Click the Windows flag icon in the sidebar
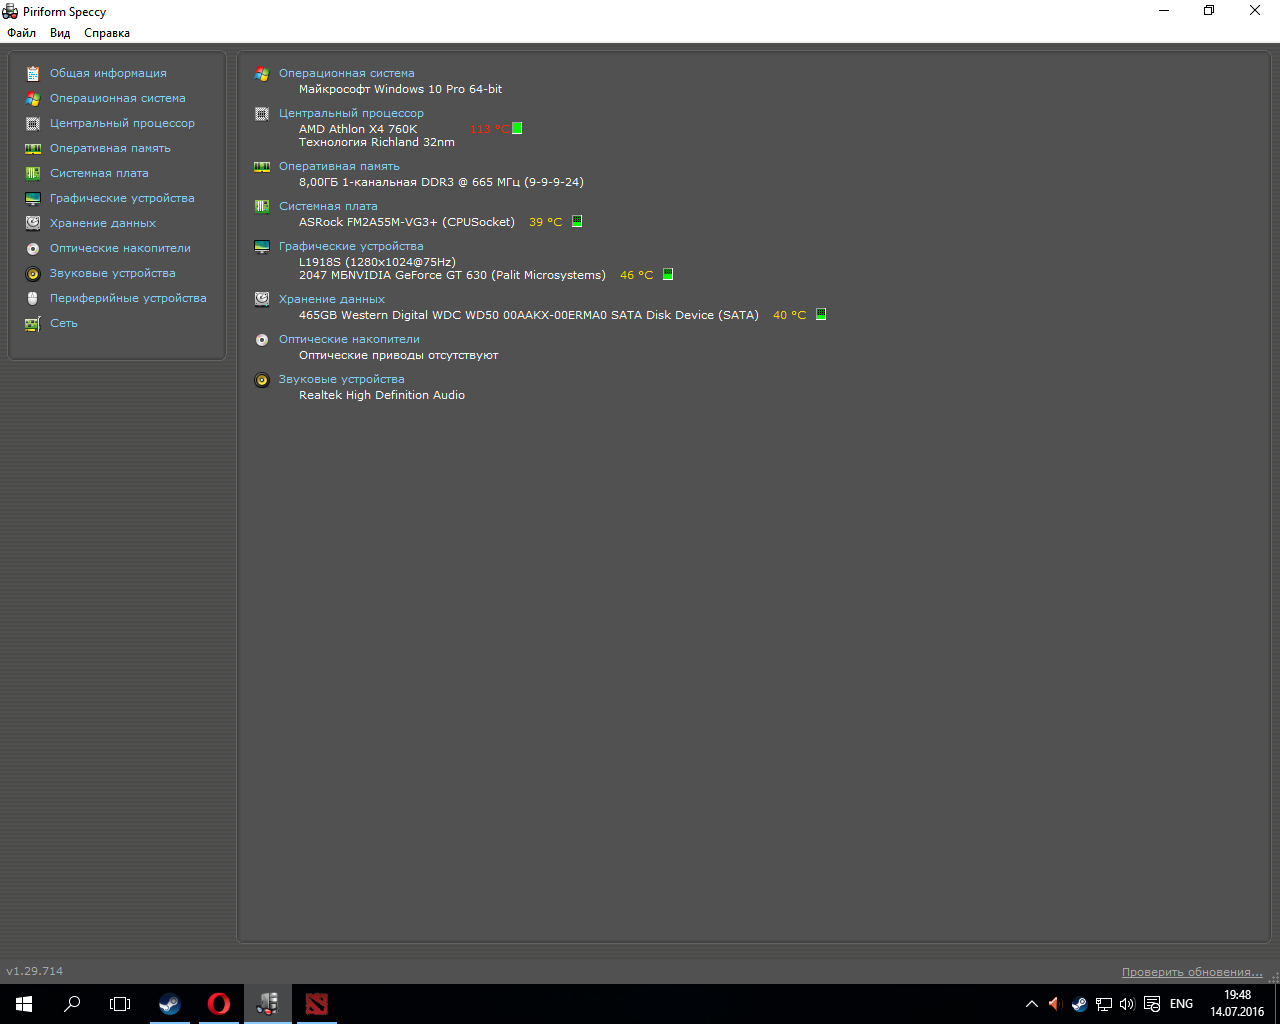Screen dimensions: 1280x1024 (x=33, y=98)
